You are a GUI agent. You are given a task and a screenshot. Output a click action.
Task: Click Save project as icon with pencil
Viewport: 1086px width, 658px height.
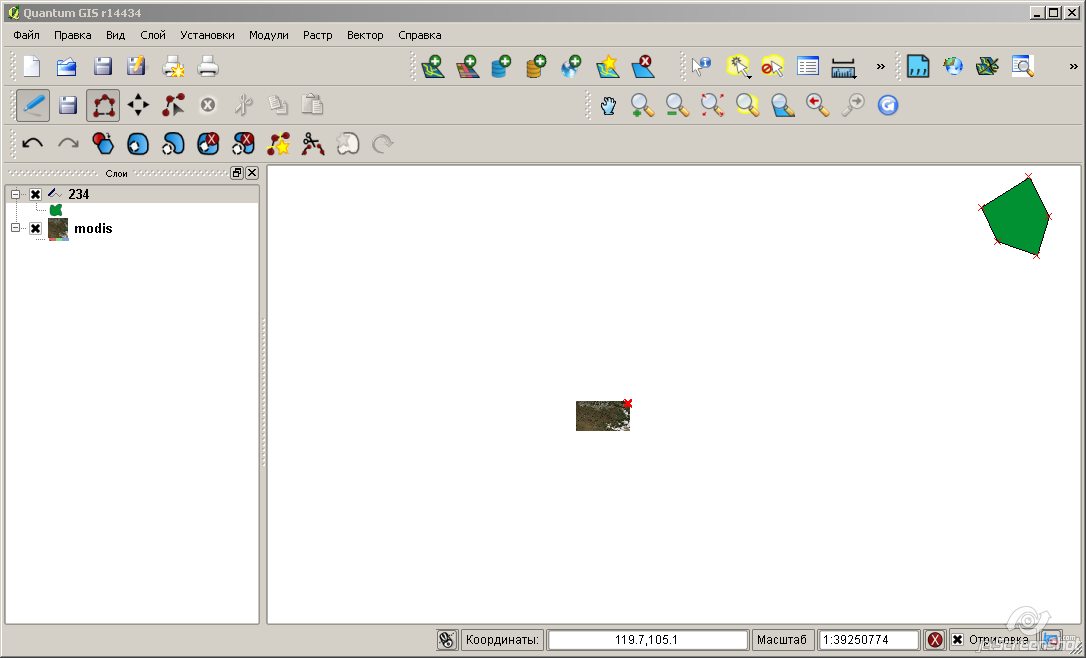tap(136, 66)
